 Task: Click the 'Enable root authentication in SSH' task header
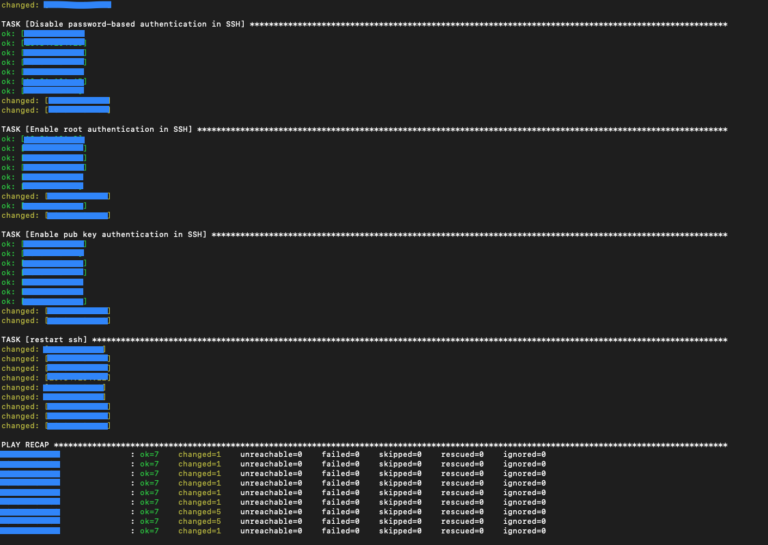[x=96, y=129]
